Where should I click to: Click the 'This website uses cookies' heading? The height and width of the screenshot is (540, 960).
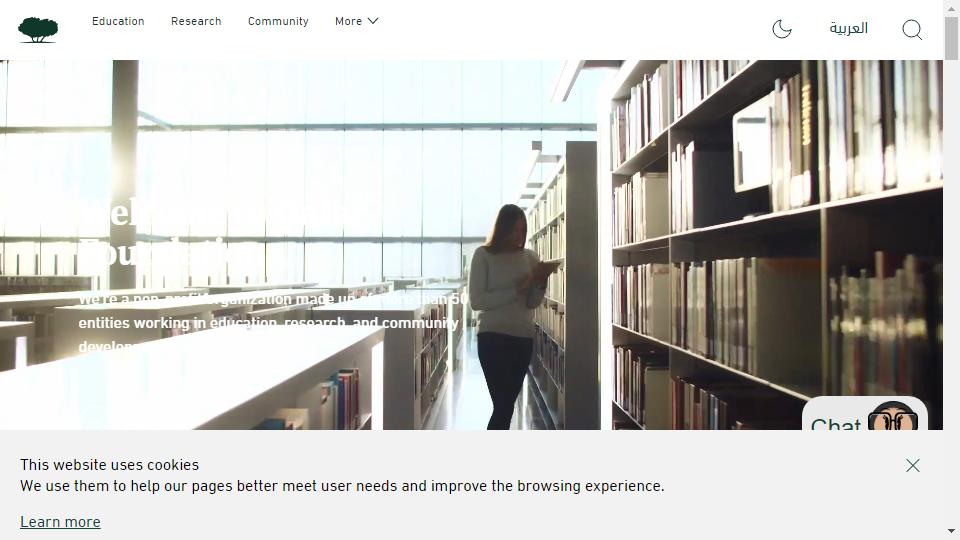(110, 465)
